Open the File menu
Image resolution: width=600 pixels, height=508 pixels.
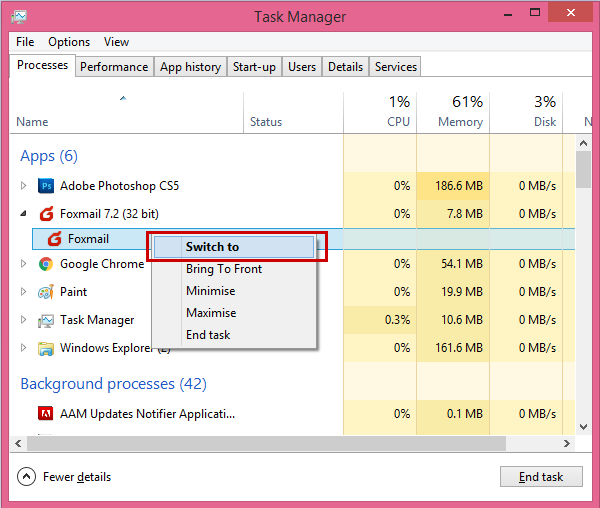[25, 42]
